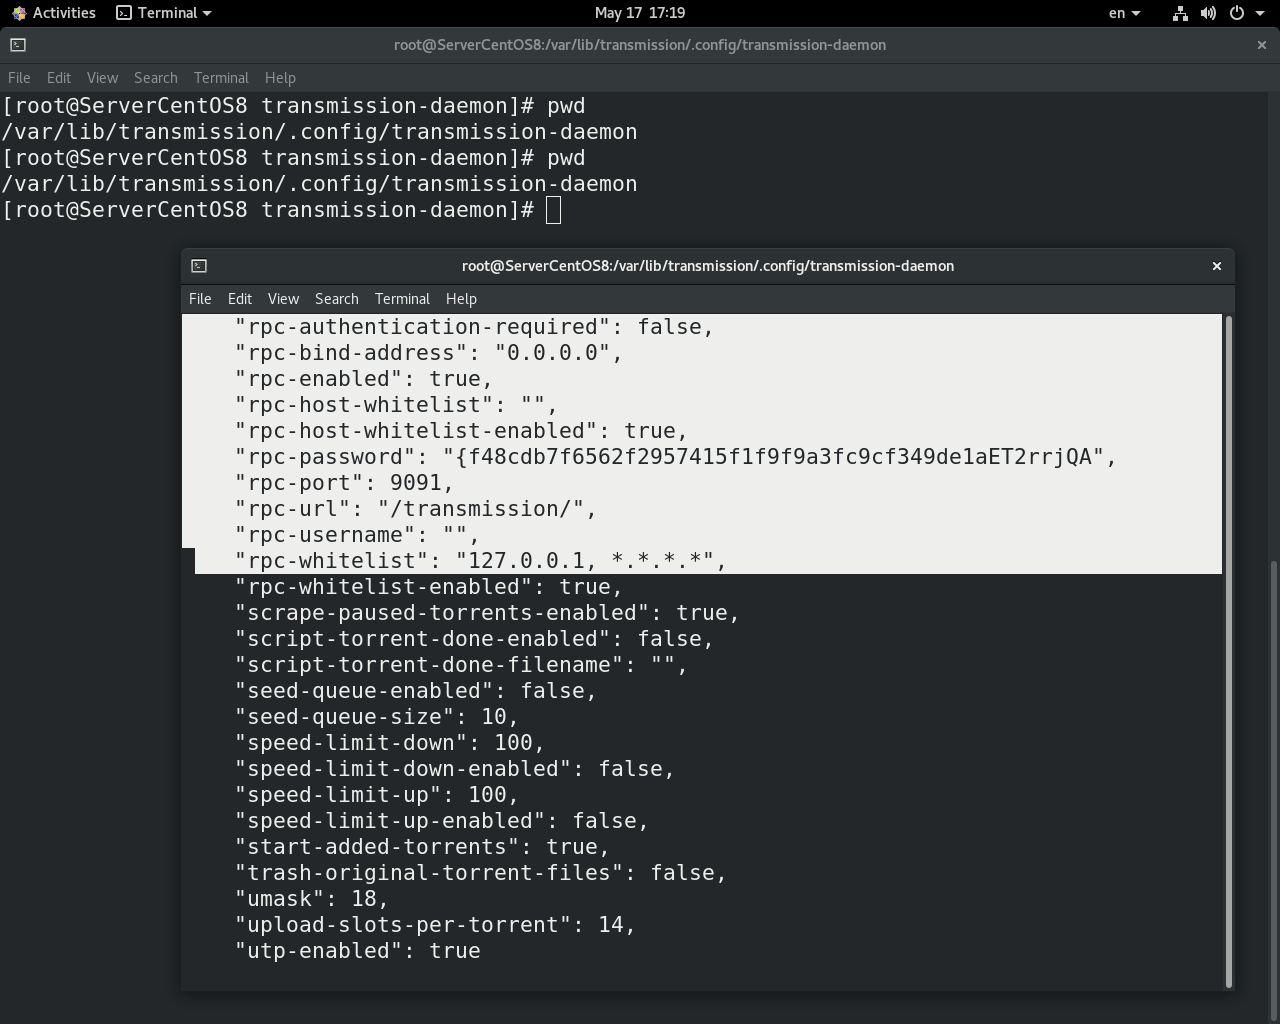Viewport: 1280px width, 1024px height.
Task: Click the power icon in the top bar
Action: point(1237,13)
